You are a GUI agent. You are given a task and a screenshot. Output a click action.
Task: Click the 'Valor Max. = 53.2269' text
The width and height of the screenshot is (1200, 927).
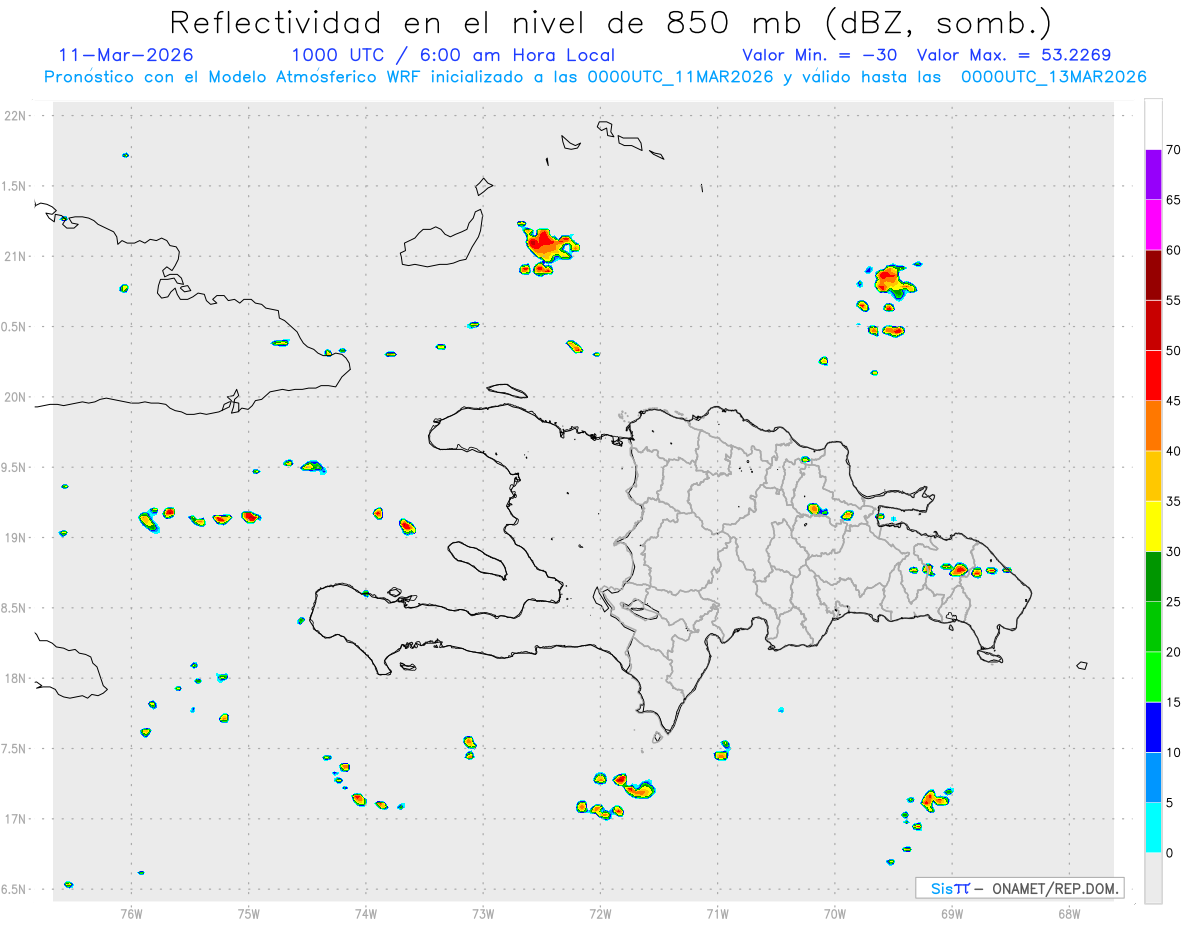tap(1014, 55)
